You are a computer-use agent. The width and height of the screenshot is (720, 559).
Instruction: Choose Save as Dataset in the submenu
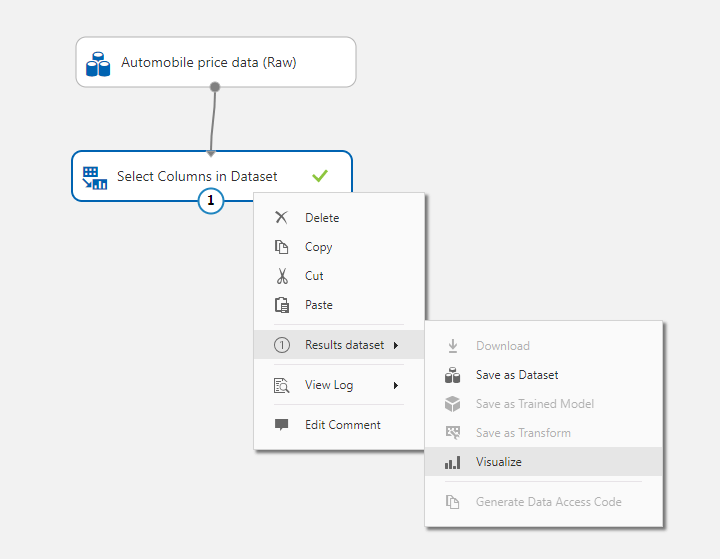click(x=544, y=375)
